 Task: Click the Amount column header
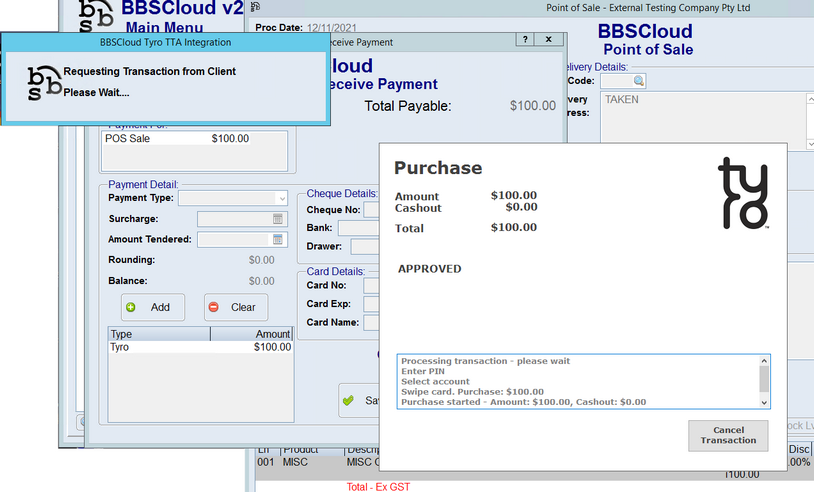pyautogui.click(x=251, y=334)
